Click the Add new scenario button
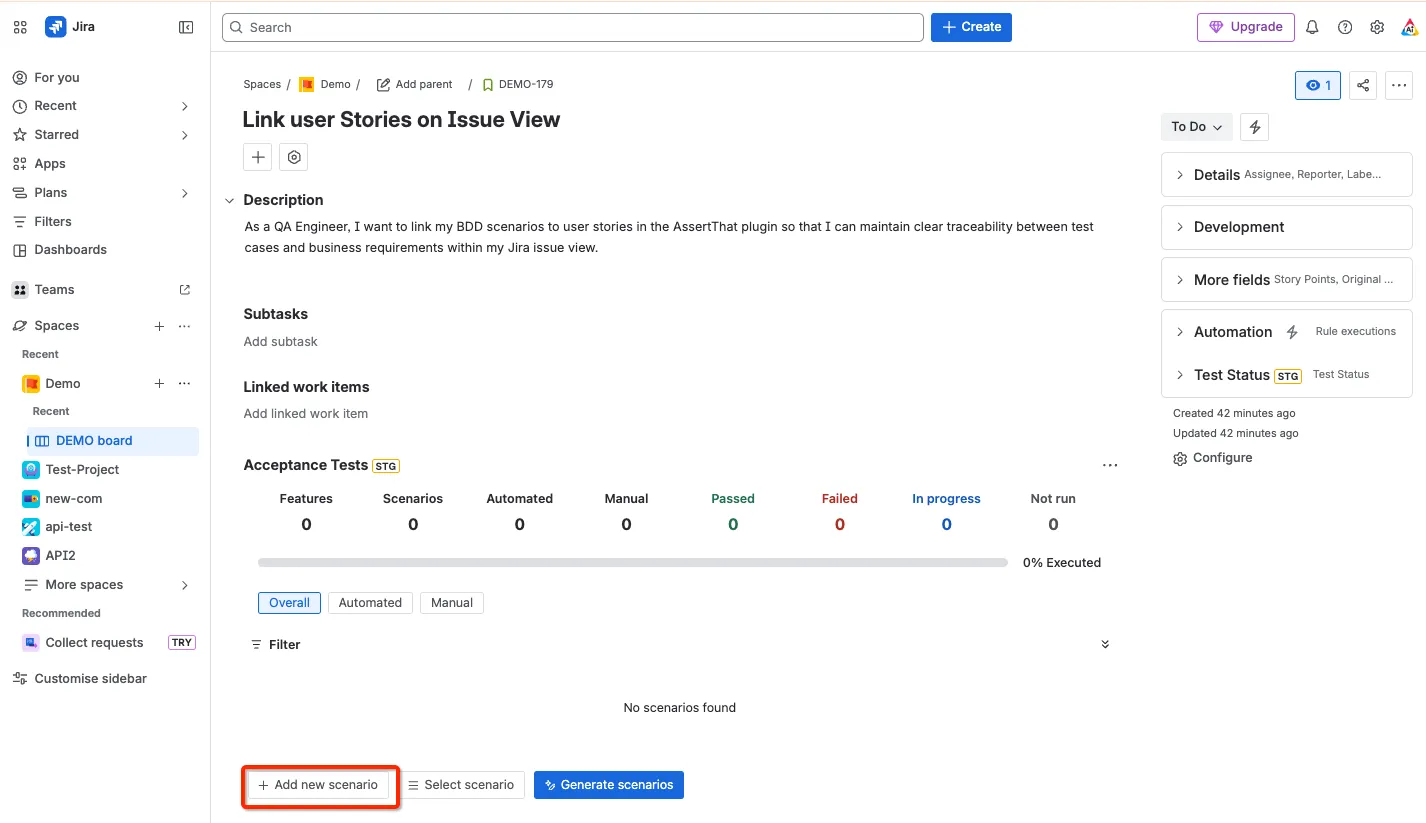Screen dimensions: 1426x823 [318, 785]
